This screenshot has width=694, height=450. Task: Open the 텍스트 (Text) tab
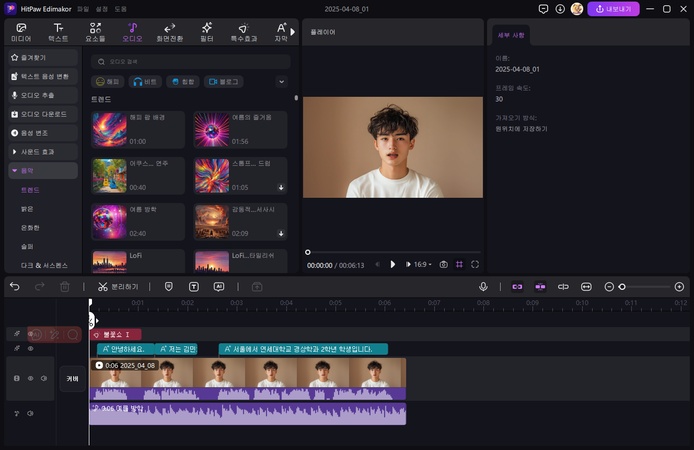point(58,32)
